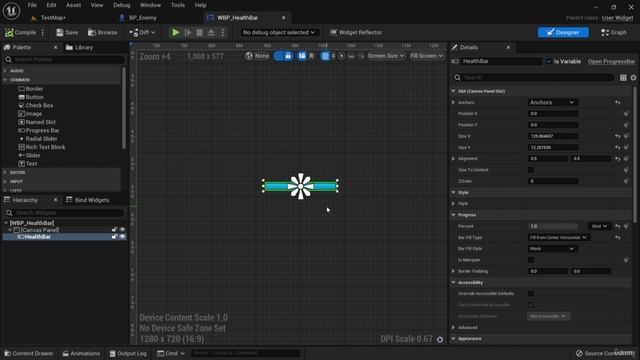Compile the widget blueprint
Image resolution: width=640 pixels, height=360 pixels.
pyautogui.click(x=20, y=32)
